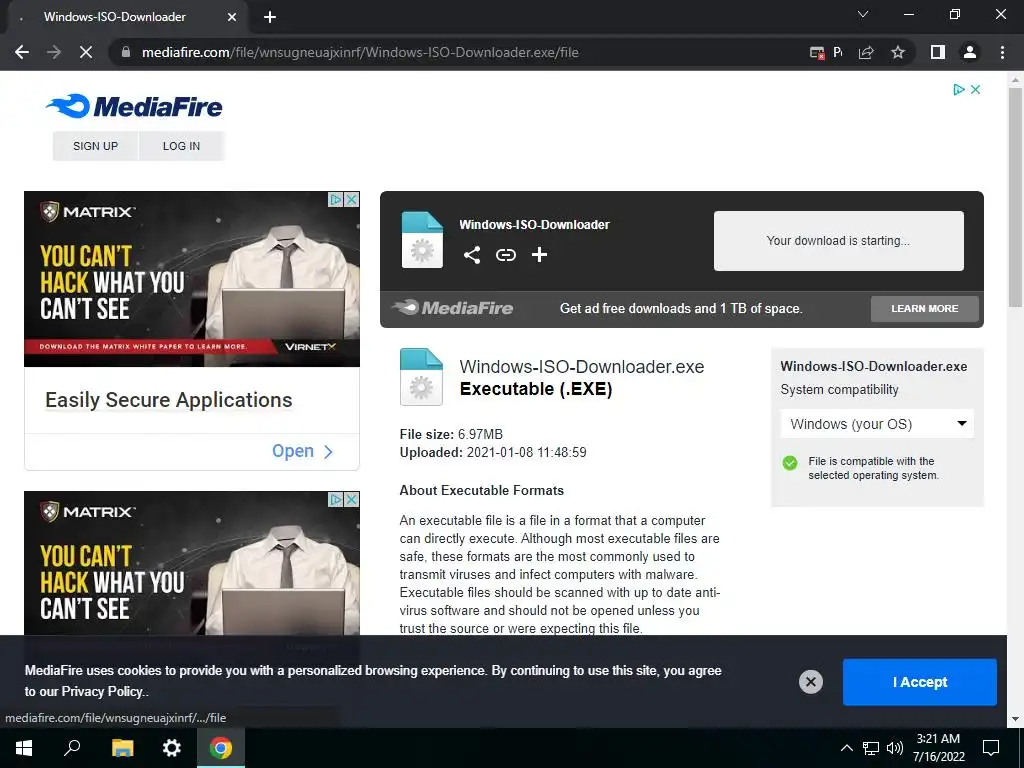Image resolution: width=1024 pixels, height=768 pixels.
Task: Click the LOG IN button
Action: pos(182,146)
